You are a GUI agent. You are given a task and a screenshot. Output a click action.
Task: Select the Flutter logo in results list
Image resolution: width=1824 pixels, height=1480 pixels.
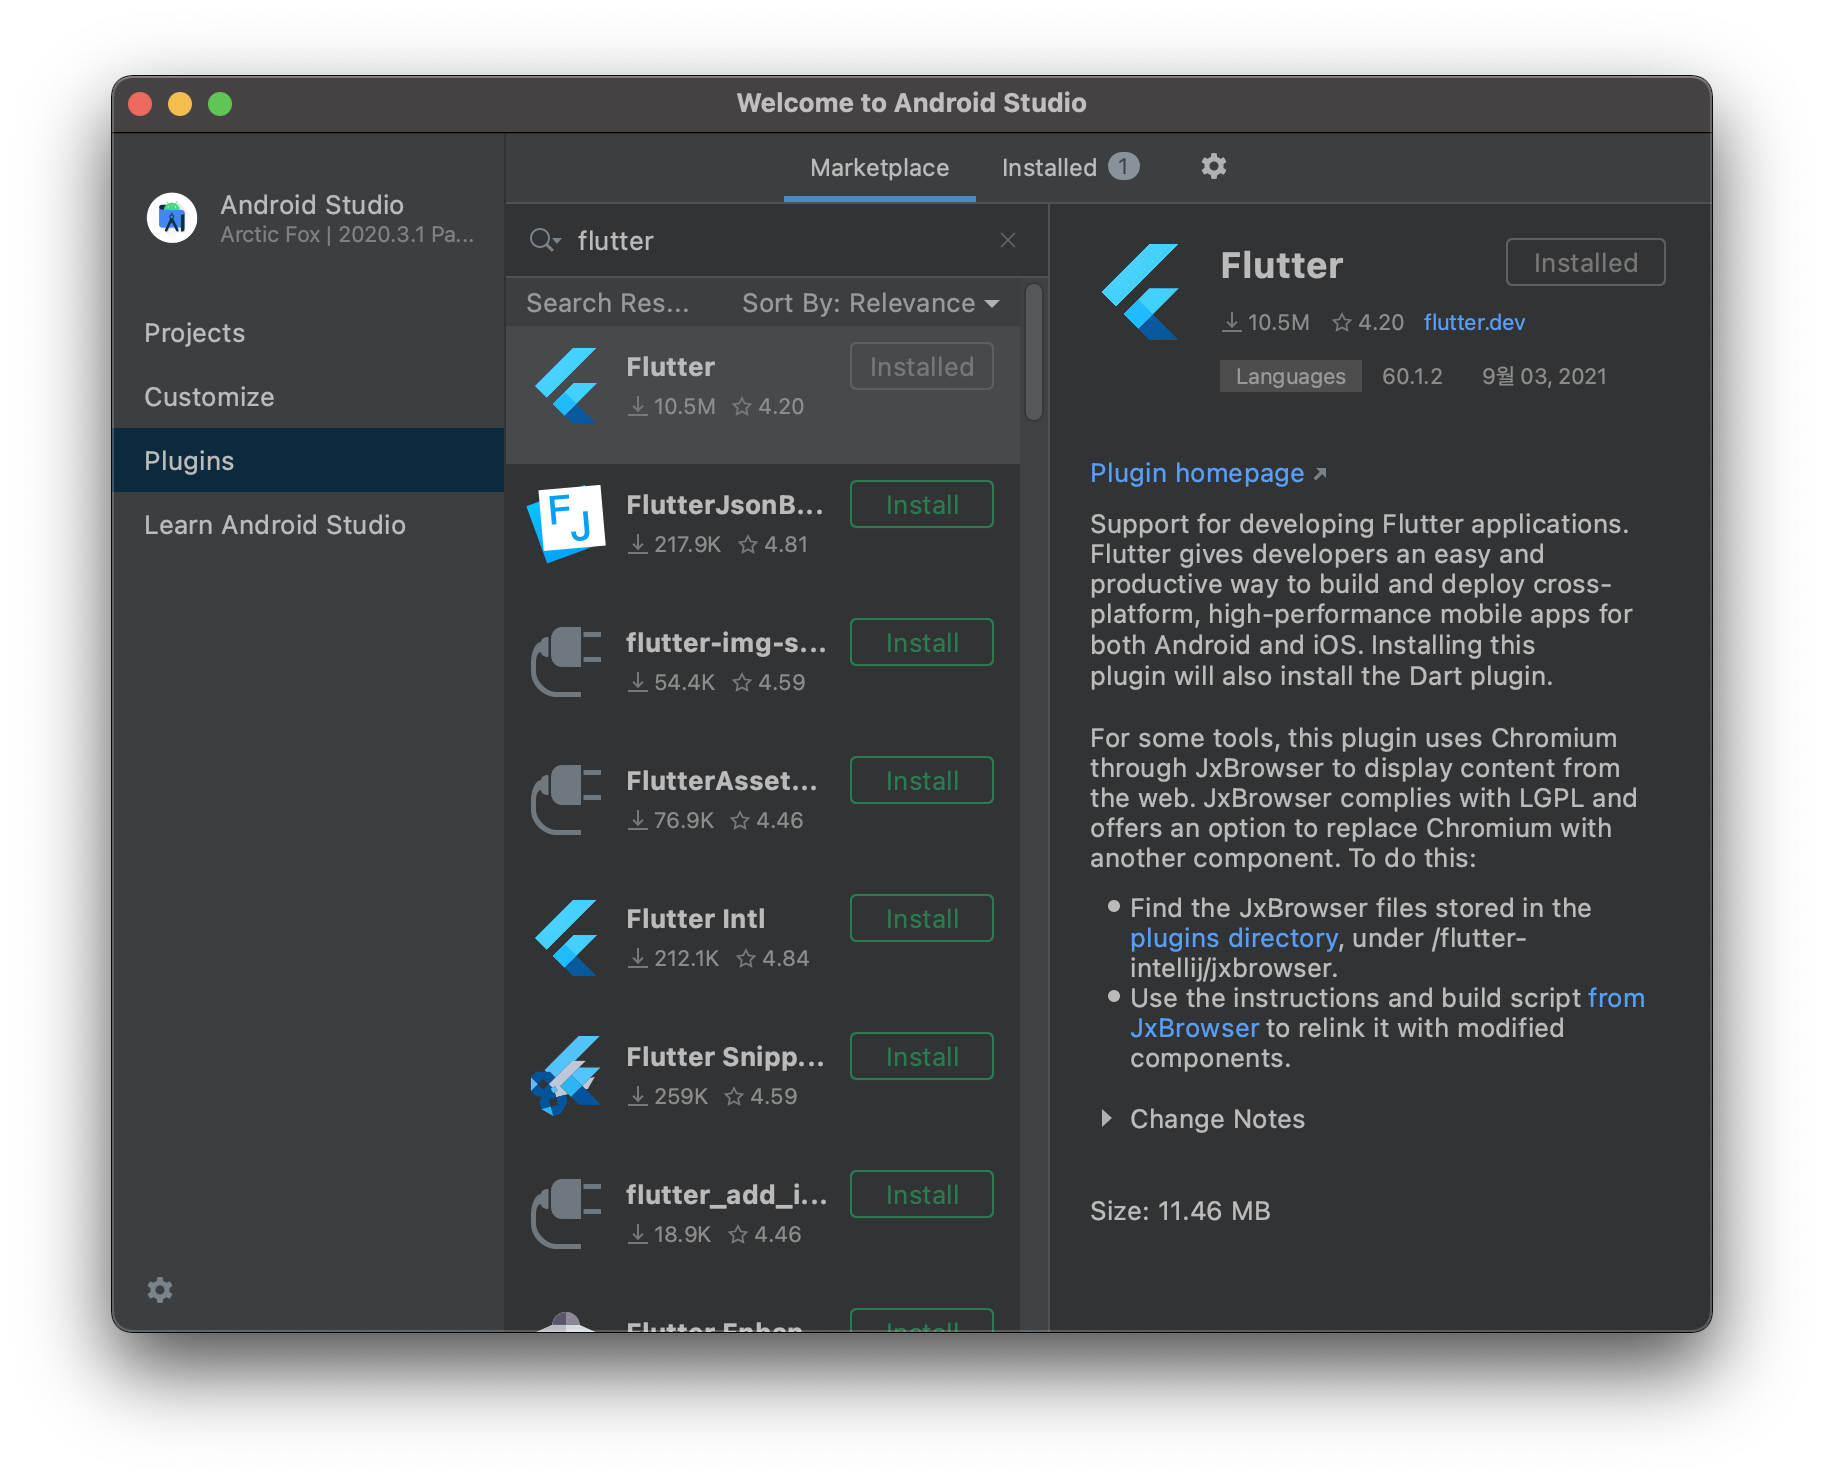point(566,385)
